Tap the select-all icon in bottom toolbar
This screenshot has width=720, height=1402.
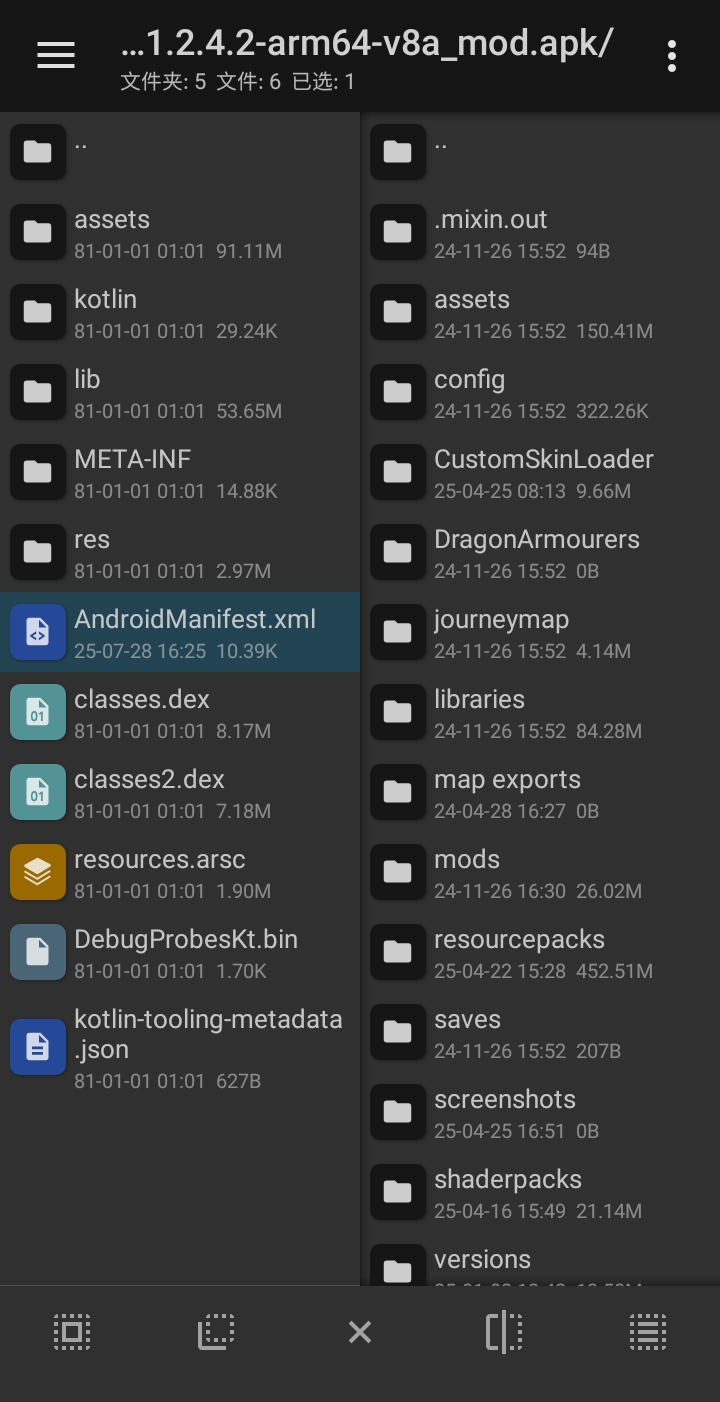71,1332
